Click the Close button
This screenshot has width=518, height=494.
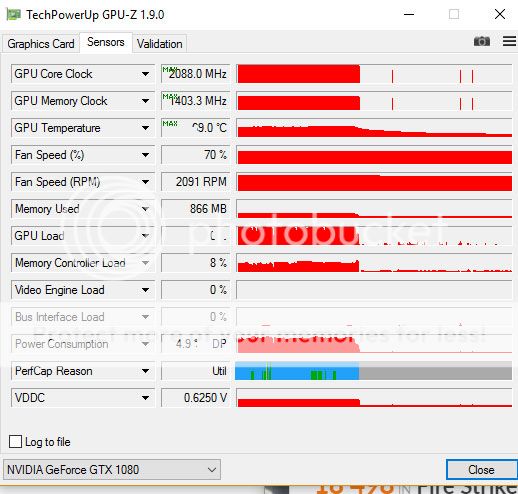[481, 470]
